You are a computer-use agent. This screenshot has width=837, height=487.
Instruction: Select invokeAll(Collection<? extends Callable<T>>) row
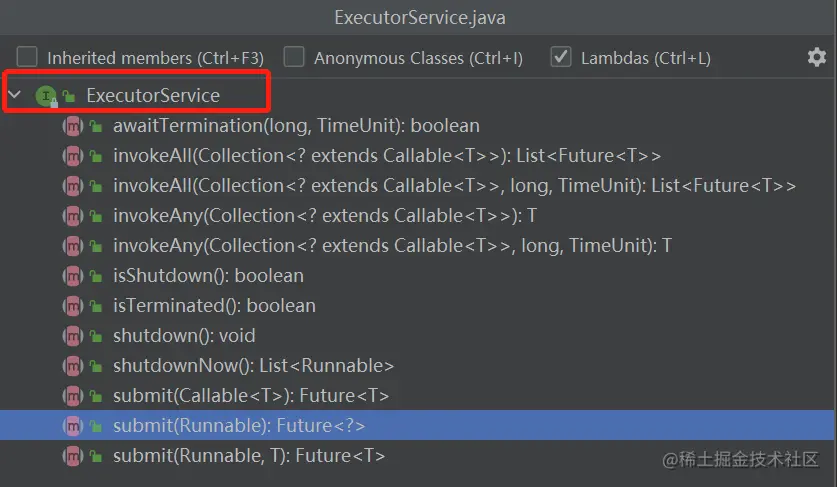click(387, 155)
